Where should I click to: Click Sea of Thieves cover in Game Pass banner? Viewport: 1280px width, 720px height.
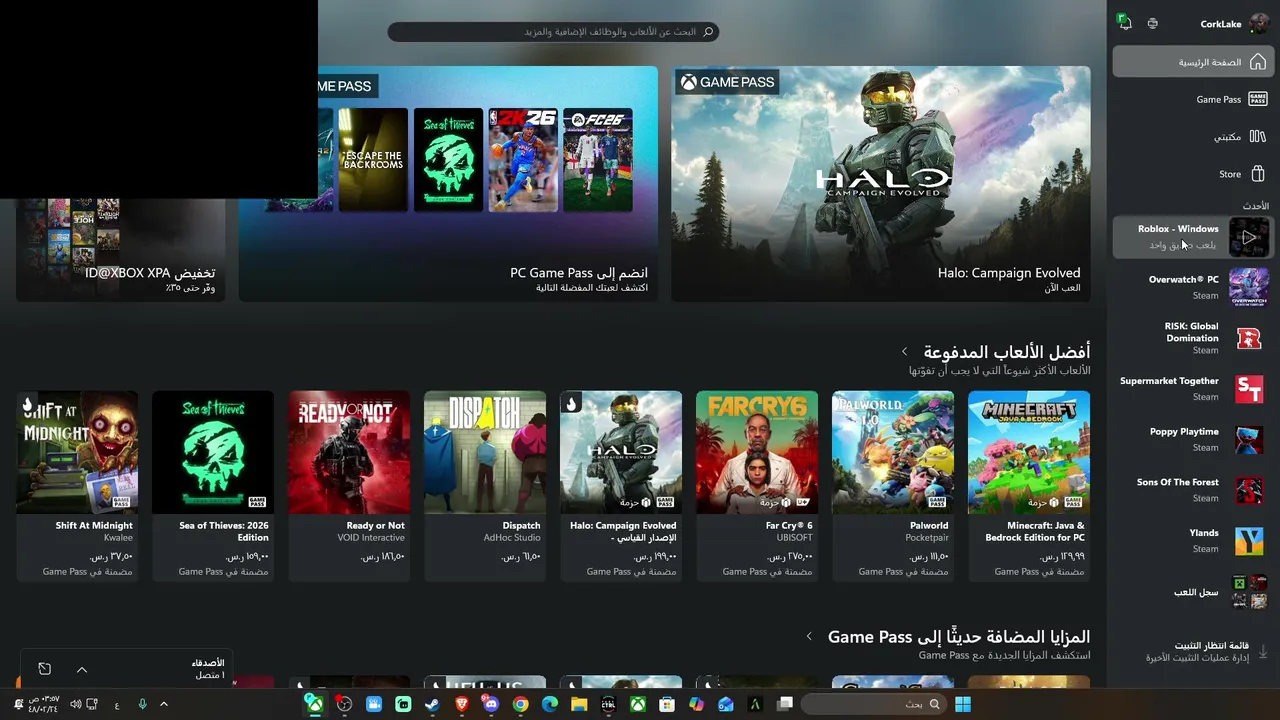tap(448, 160)
